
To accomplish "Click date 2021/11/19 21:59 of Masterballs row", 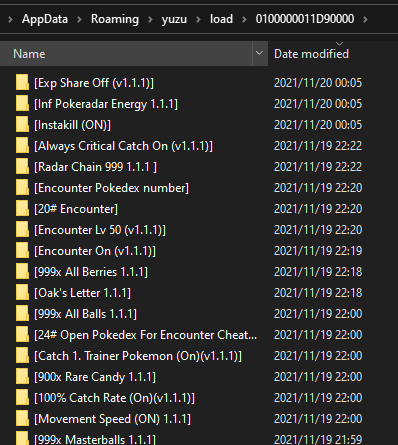I will (318, 439).
